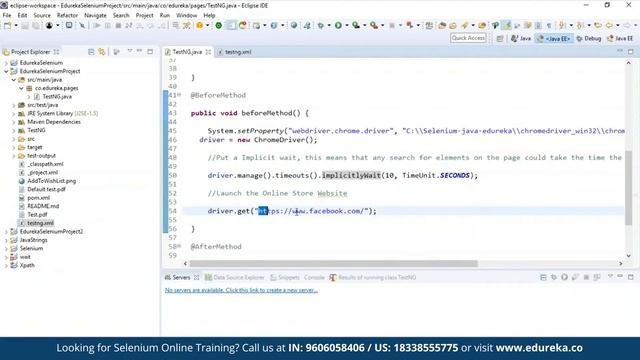Switch to the <Java EE> perspective
Image resolution: width=640 pixels, height=360 pixels.
click(x=554, y=38)
